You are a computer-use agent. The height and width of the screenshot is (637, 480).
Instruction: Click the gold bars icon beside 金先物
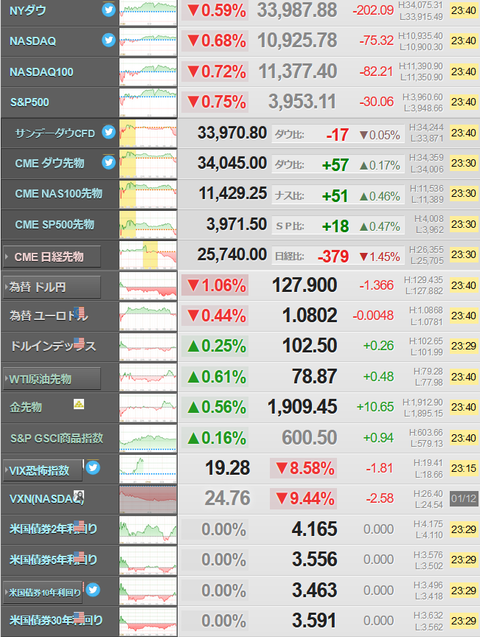pyautogui.click(x=79, y=404)
